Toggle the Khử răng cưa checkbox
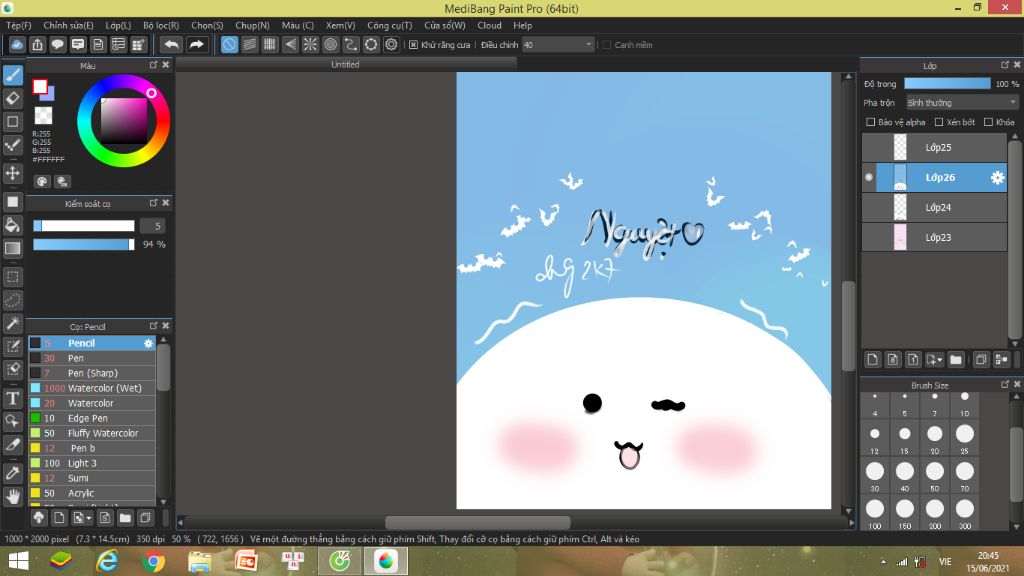This screenshot has height=576, width=1024. (x=413, y=45)
